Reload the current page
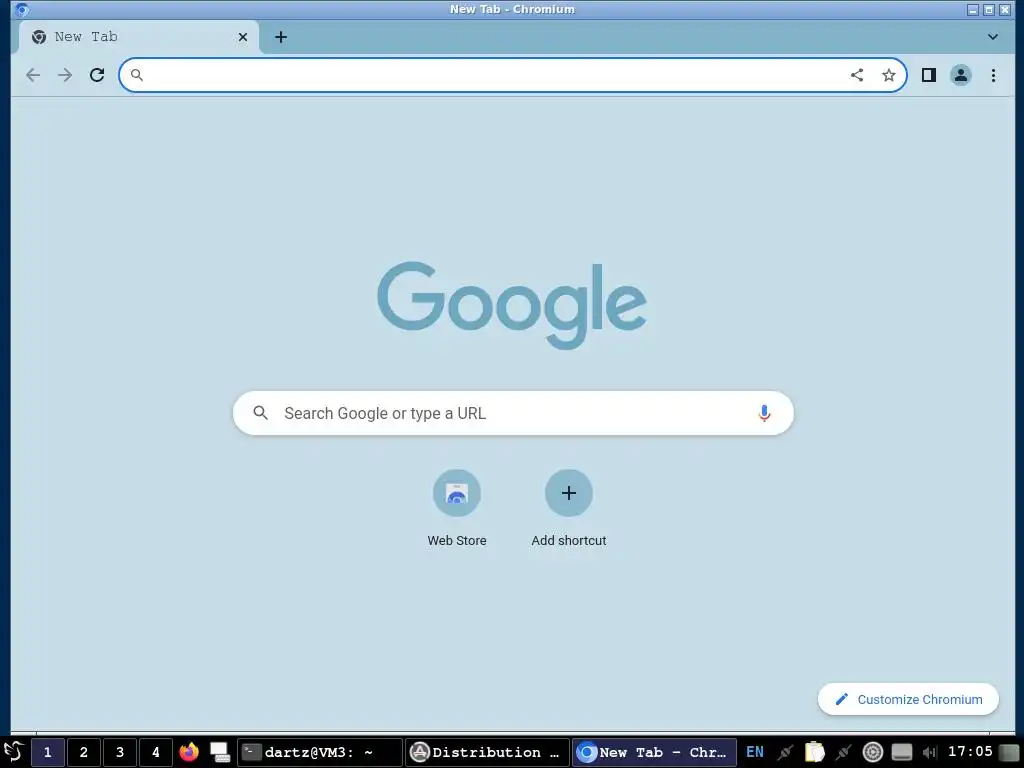 [97, 75]
